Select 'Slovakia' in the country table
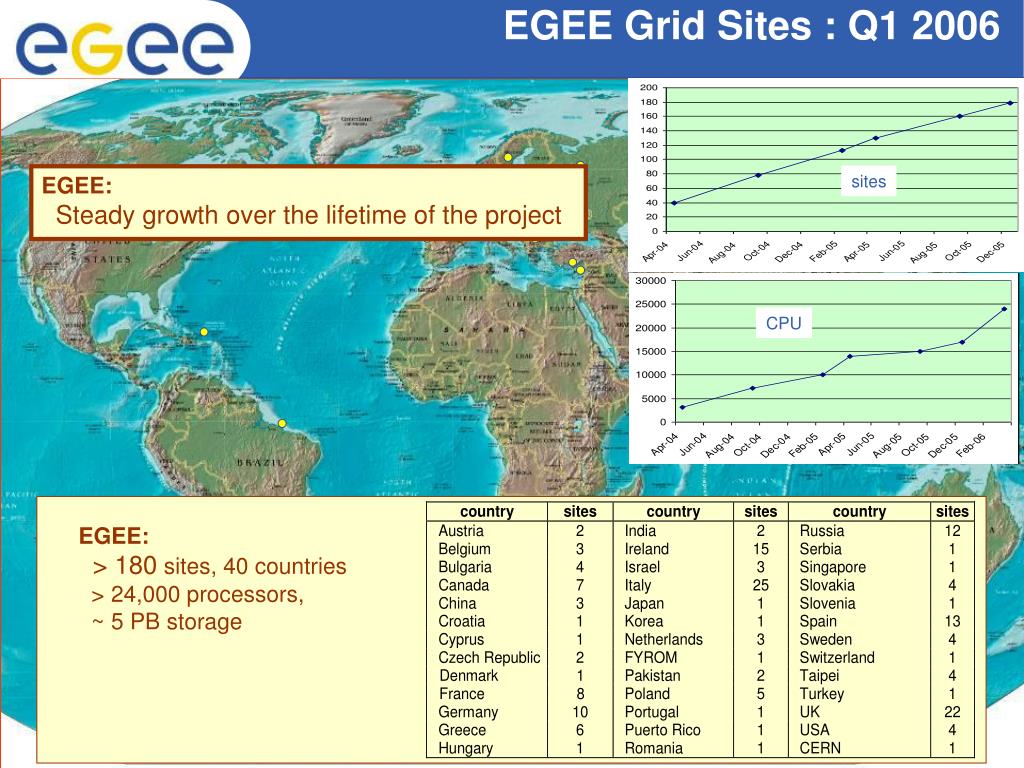This screenshot has height=768, width=1024. [x=827, y=585]
